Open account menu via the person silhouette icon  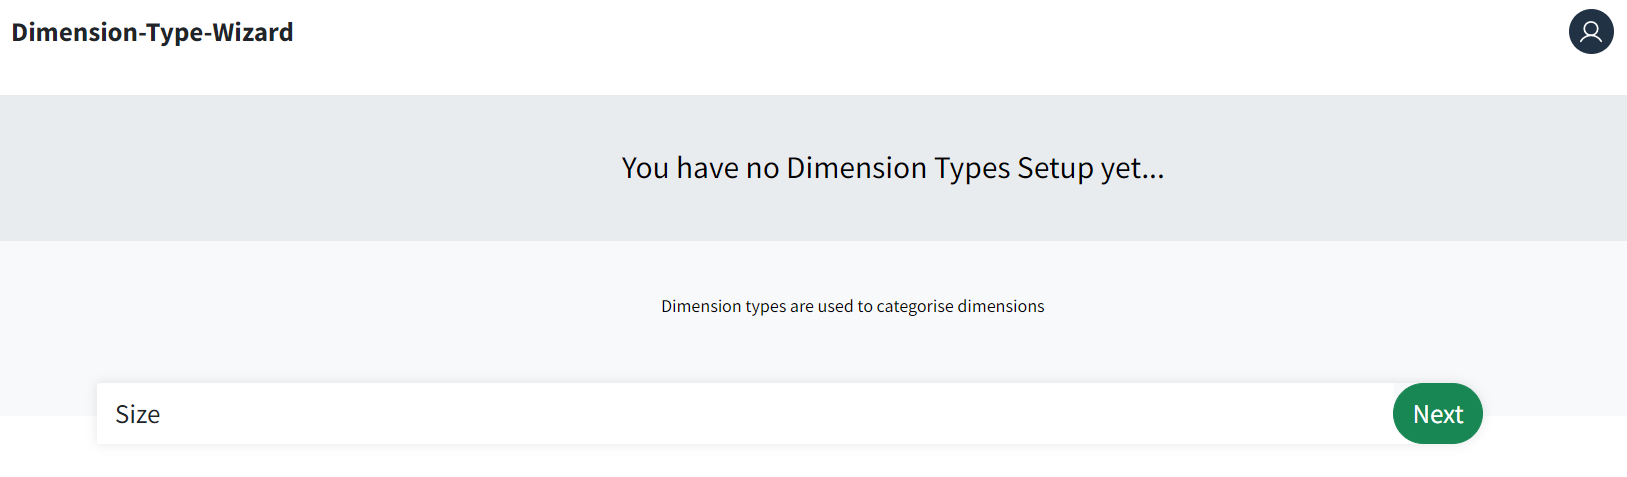tap(1591, 32)
